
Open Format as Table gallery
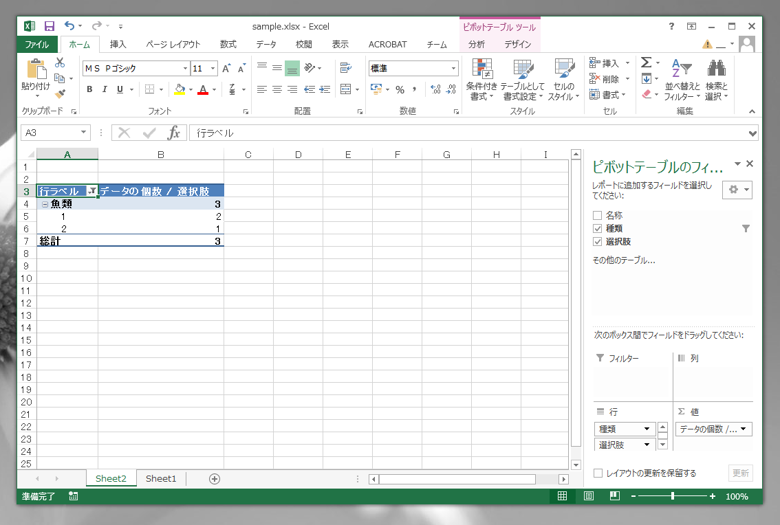(522, 80)
